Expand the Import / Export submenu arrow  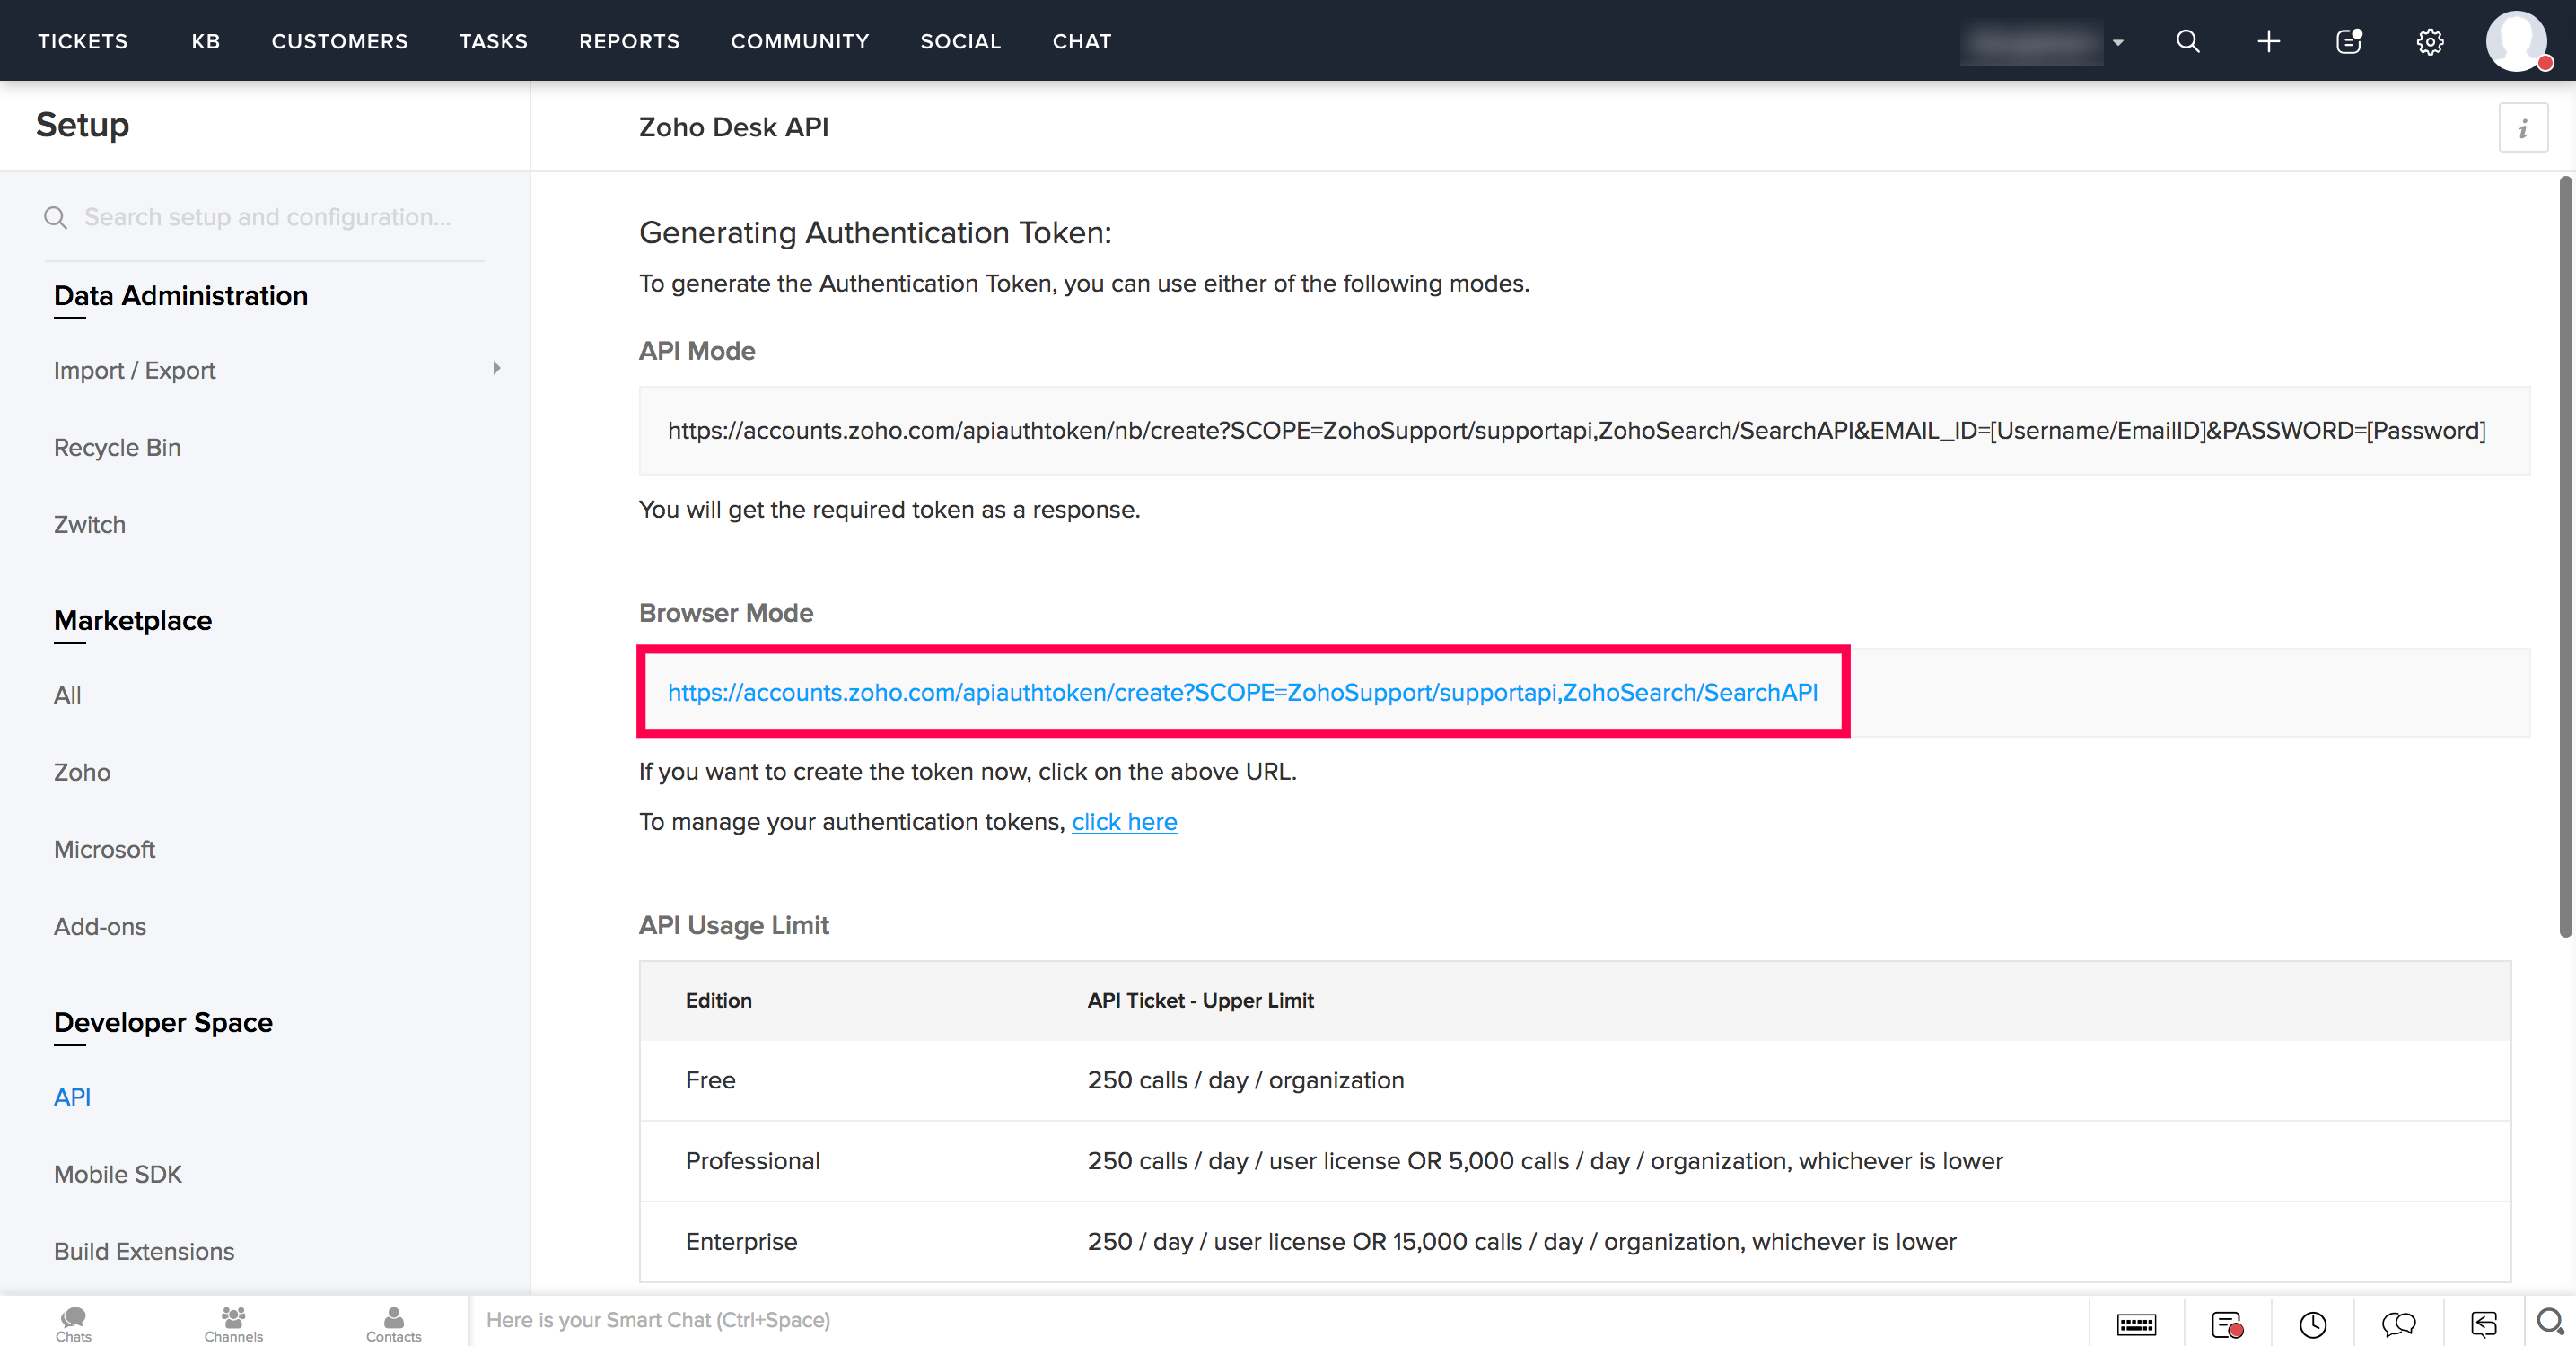pyautogui.click(x=496, y=369)
